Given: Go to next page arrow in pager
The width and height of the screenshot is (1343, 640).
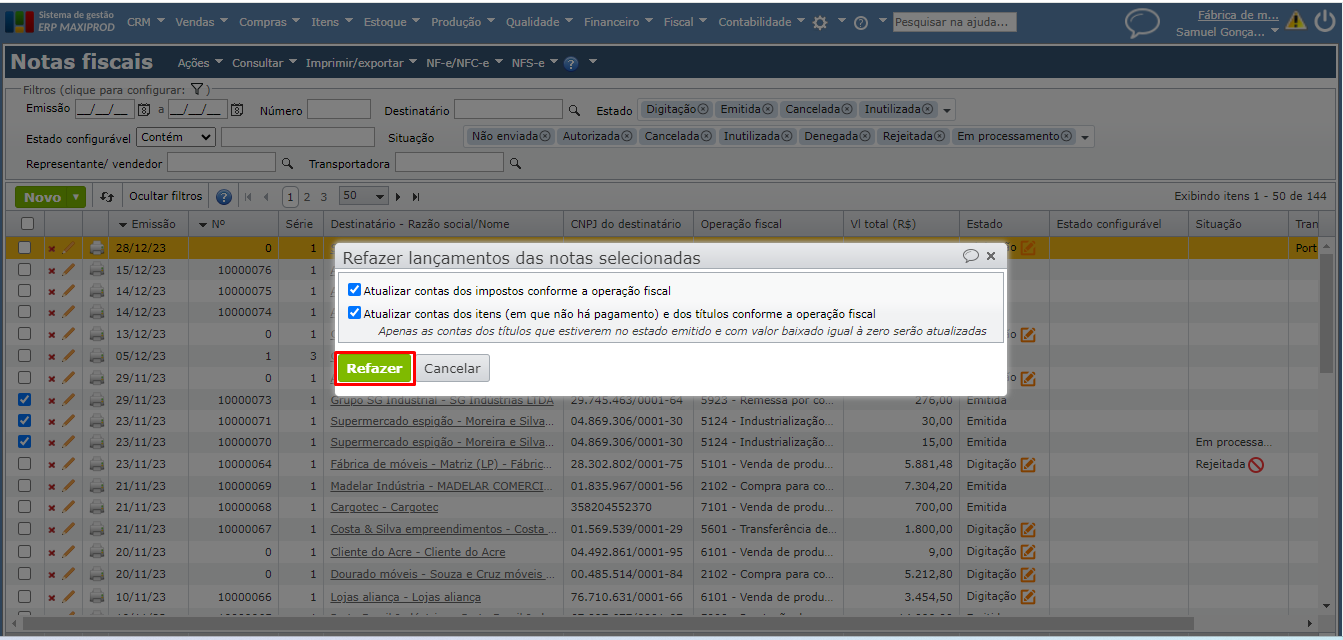Looking at the screenshot, I should [399, 197].
